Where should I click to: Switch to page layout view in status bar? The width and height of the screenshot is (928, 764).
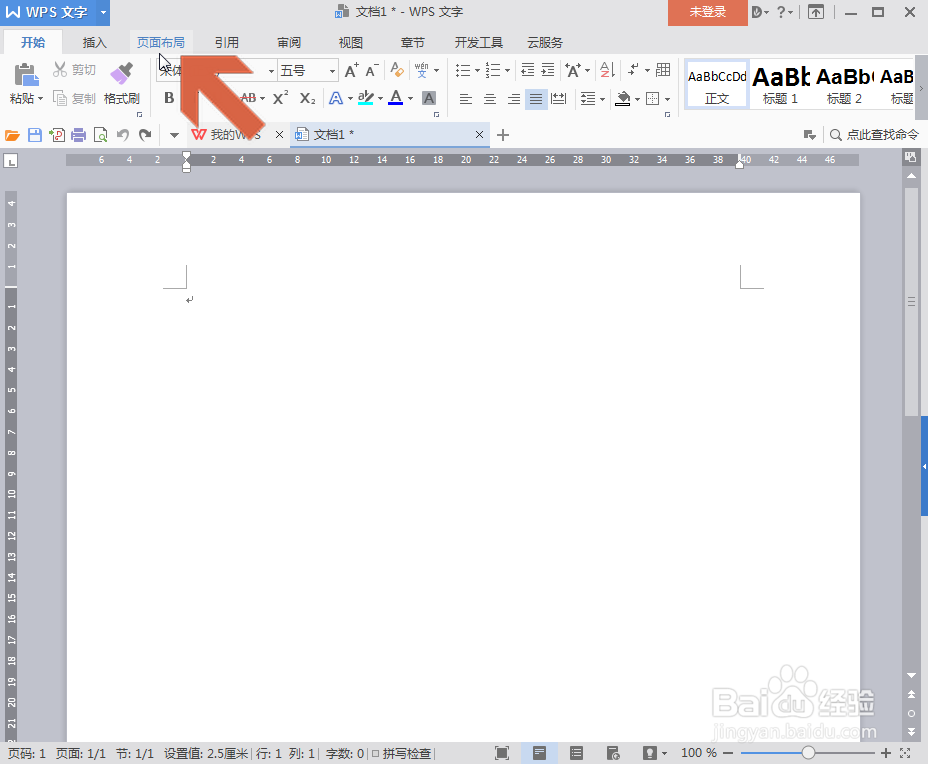539,753
